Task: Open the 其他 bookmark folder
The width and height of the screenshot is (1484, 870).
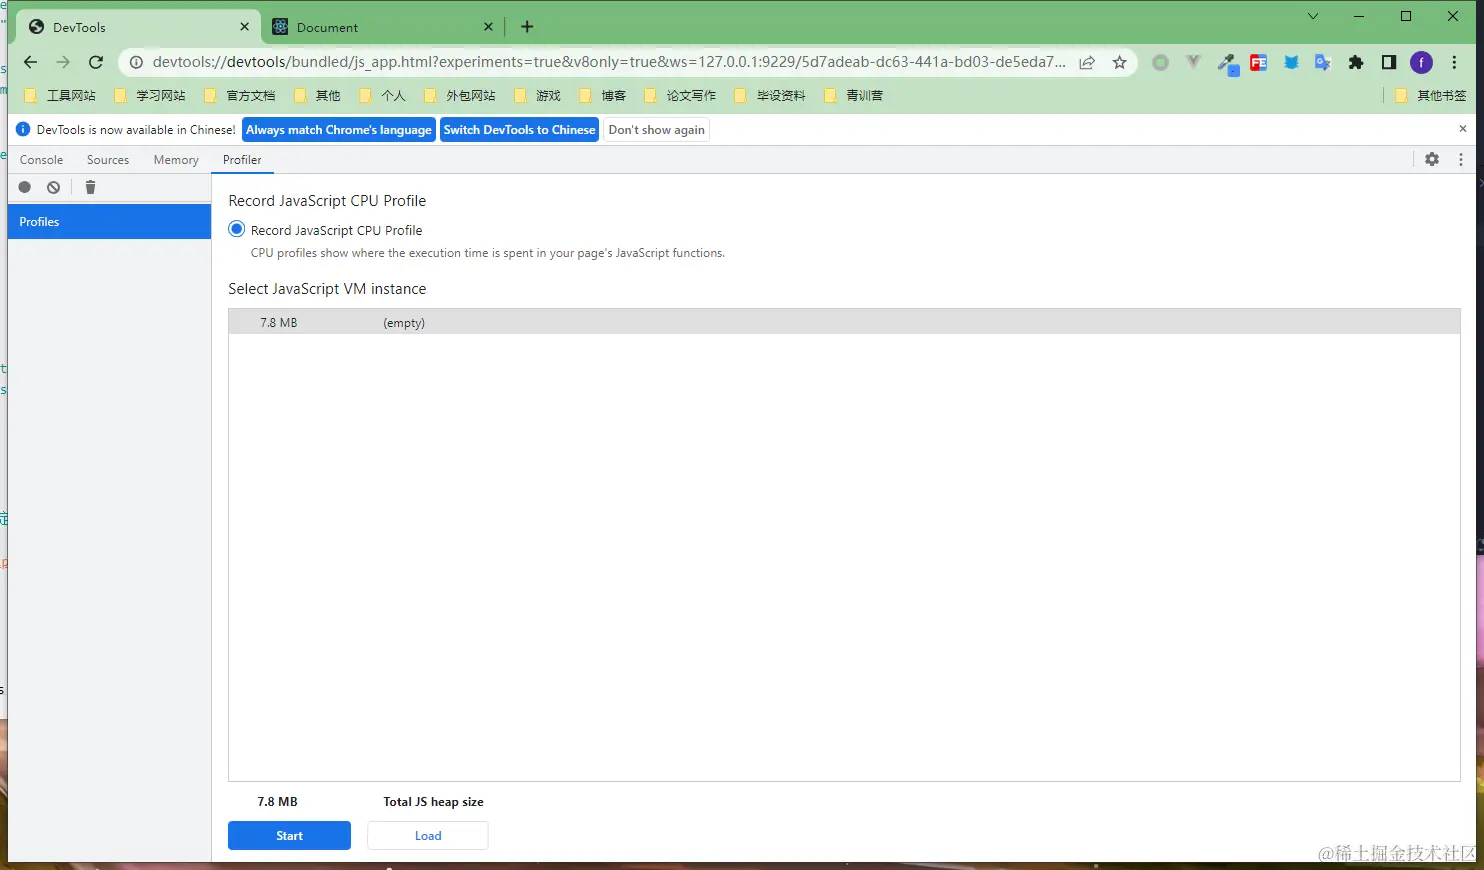Action: pyautogui.click(x=318, y=95)
